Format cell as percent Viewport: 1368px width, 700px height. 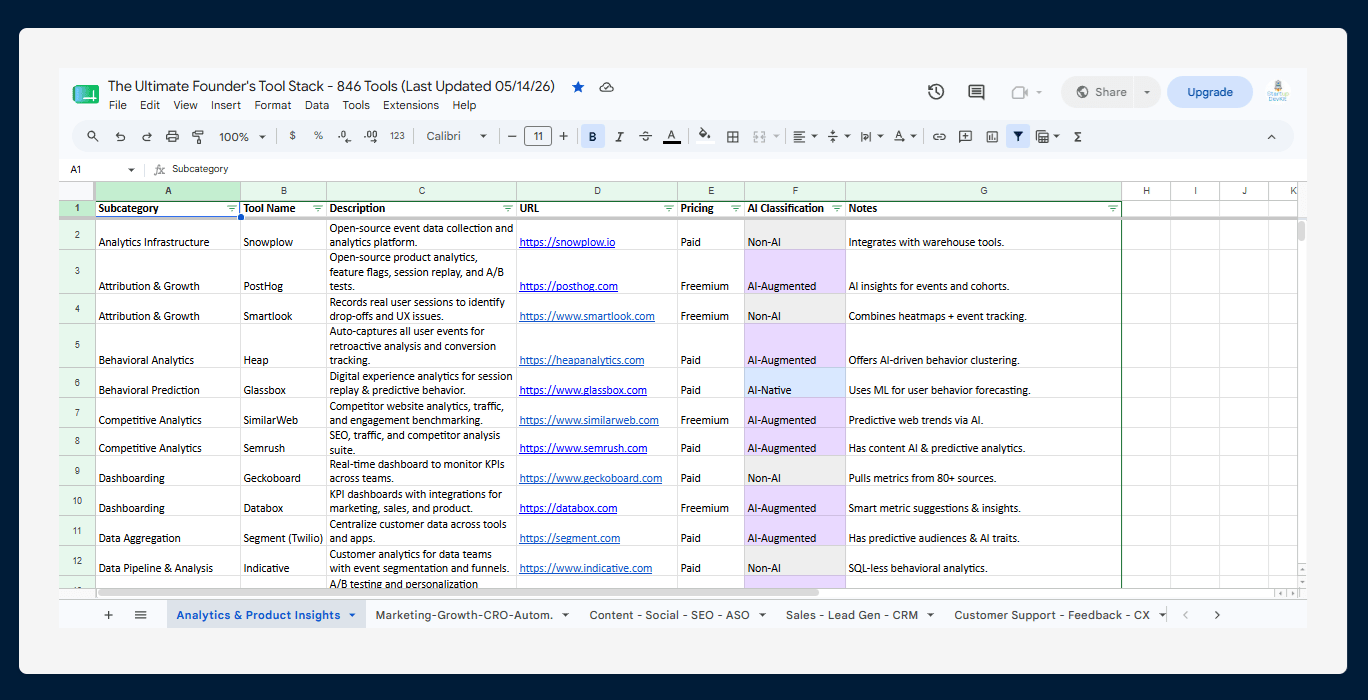pyautogui.click(x=318, y=136)
